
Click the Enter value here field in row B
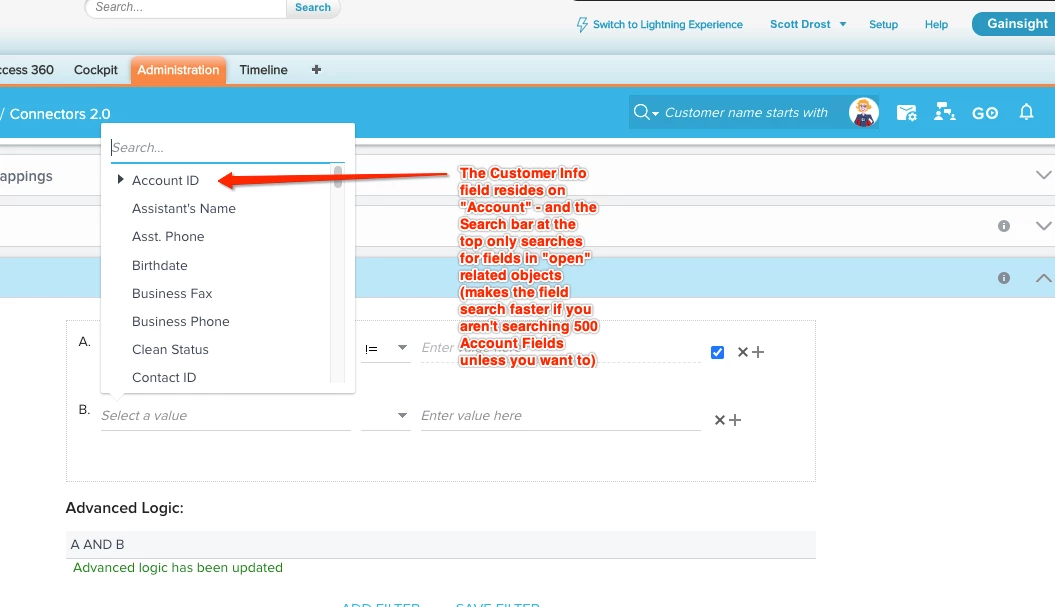(x=560, y=416)
